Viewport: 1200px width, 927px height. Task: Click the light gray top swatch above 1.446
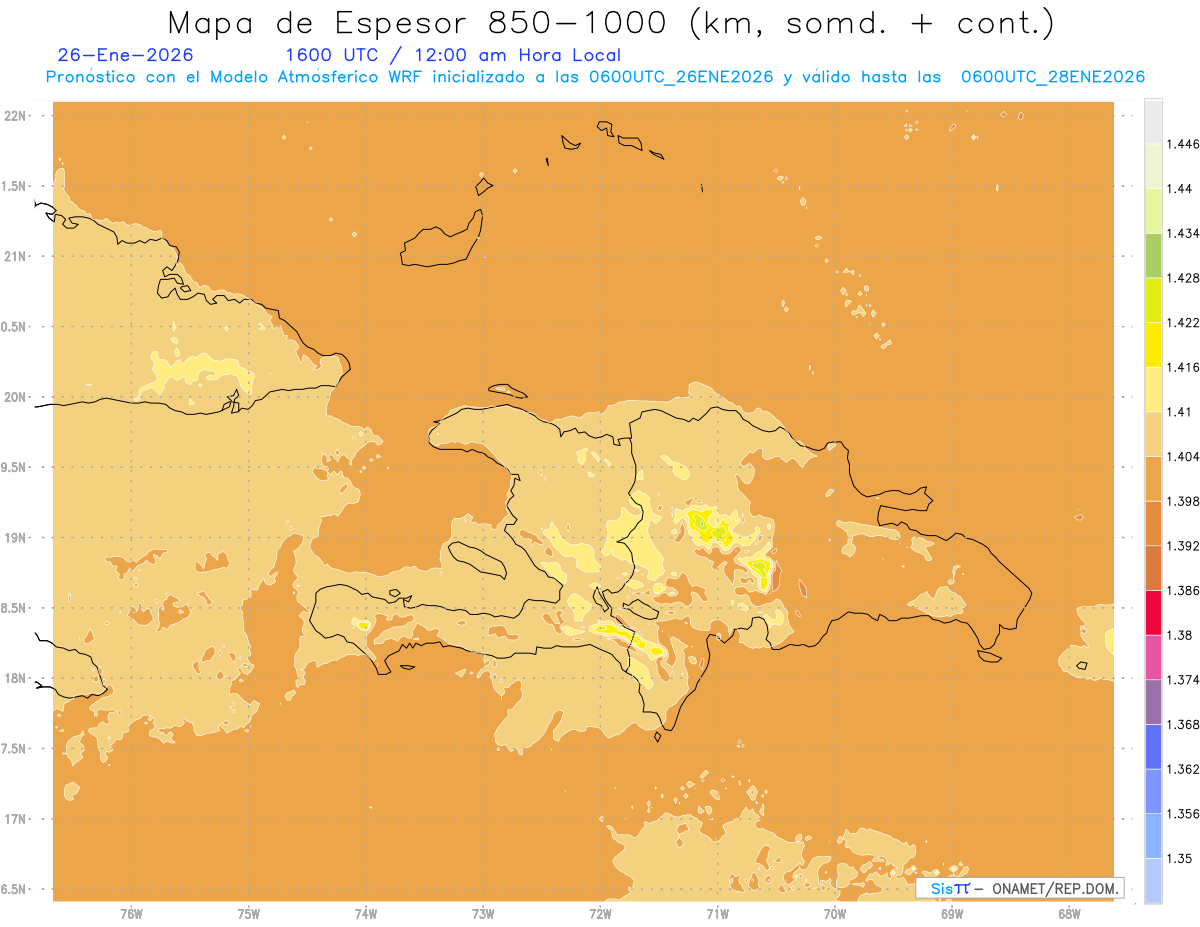[x=1153, y=121]
